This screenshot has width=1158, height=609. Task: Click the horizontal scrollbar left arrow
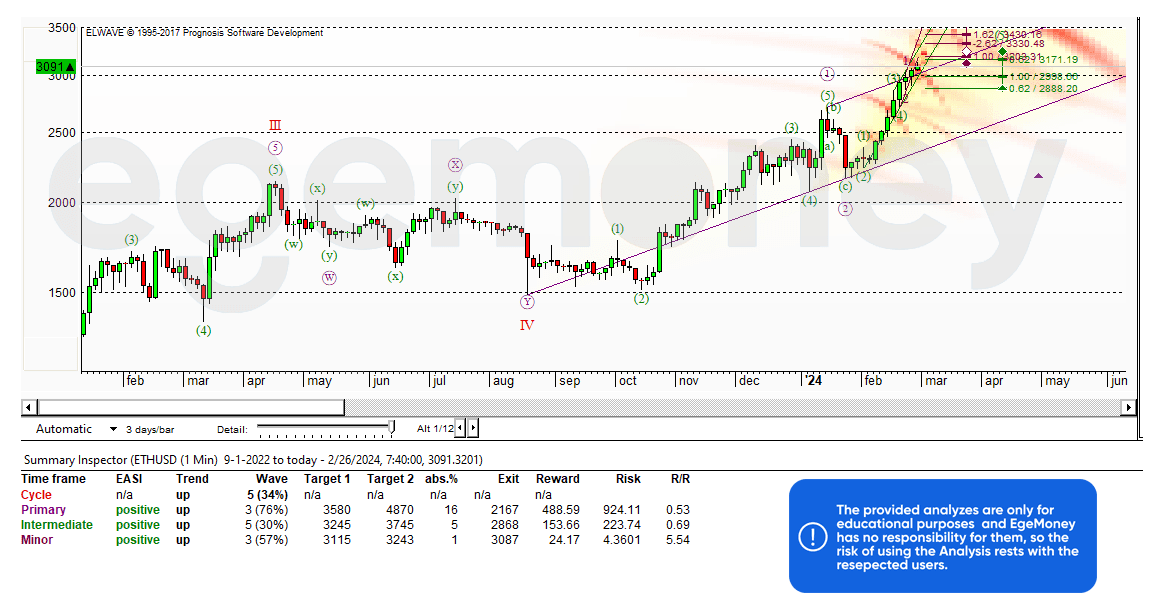tap(28, 407)
